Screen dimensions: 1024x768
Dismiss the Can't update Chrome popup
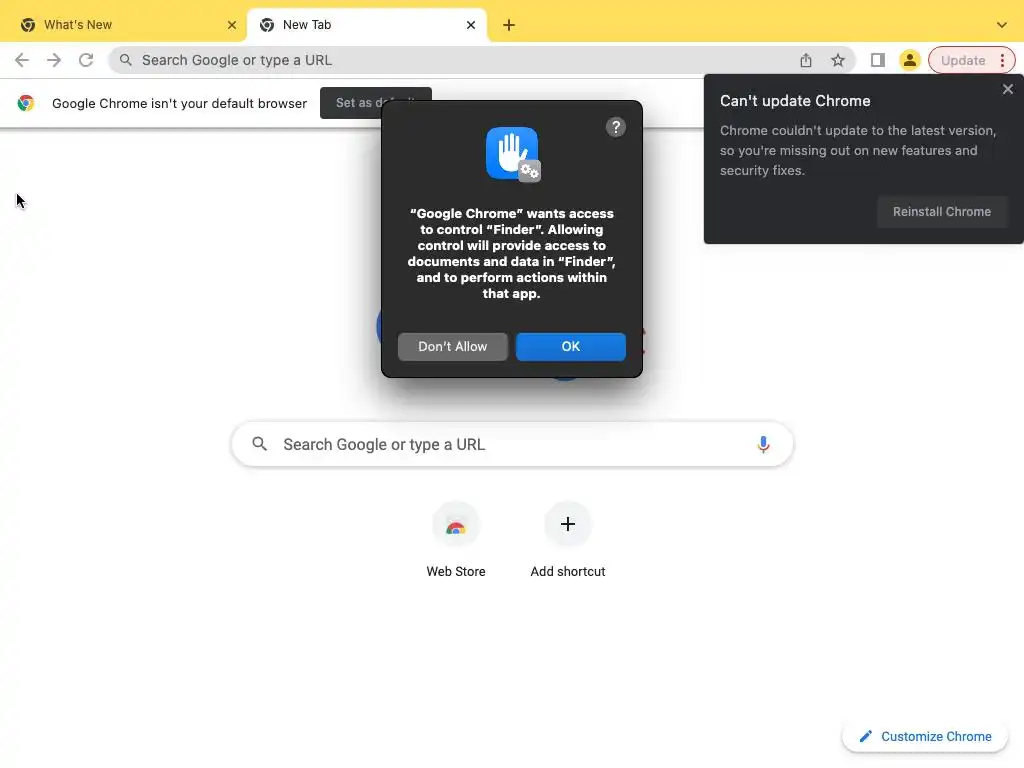1008,89
